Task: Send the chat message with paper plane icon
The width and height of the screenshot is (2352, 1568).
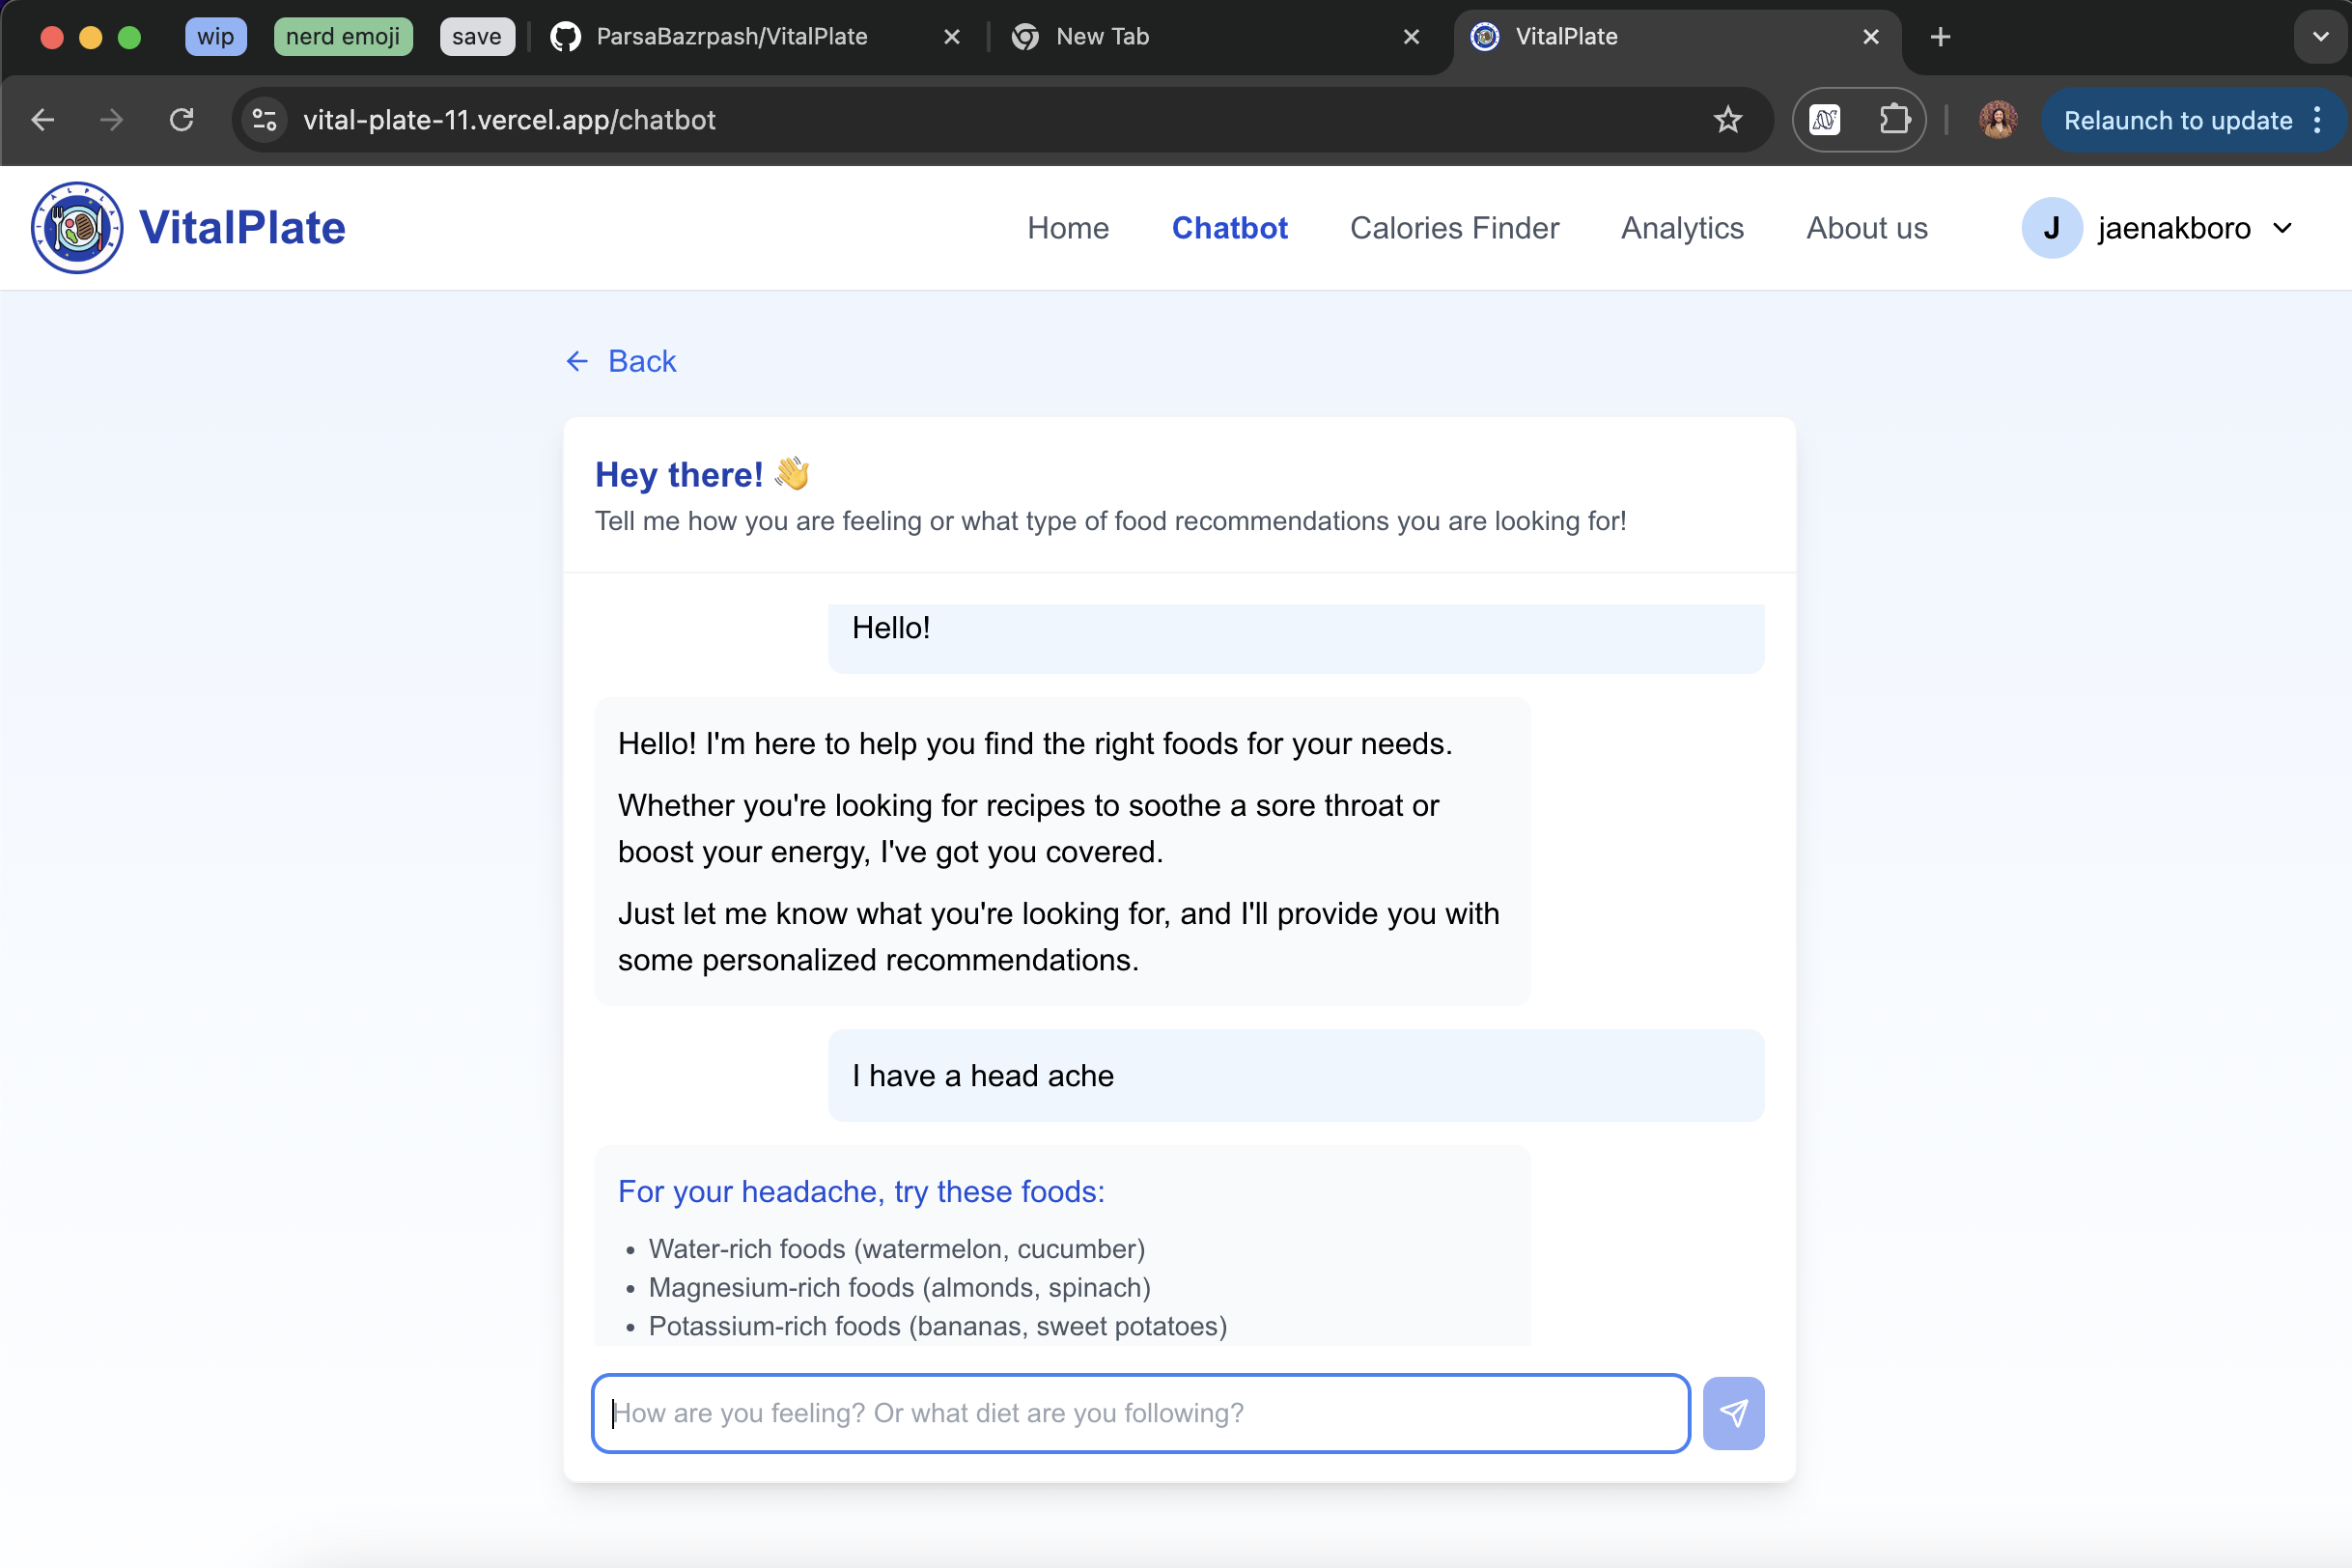Action: (1733, 1413)
